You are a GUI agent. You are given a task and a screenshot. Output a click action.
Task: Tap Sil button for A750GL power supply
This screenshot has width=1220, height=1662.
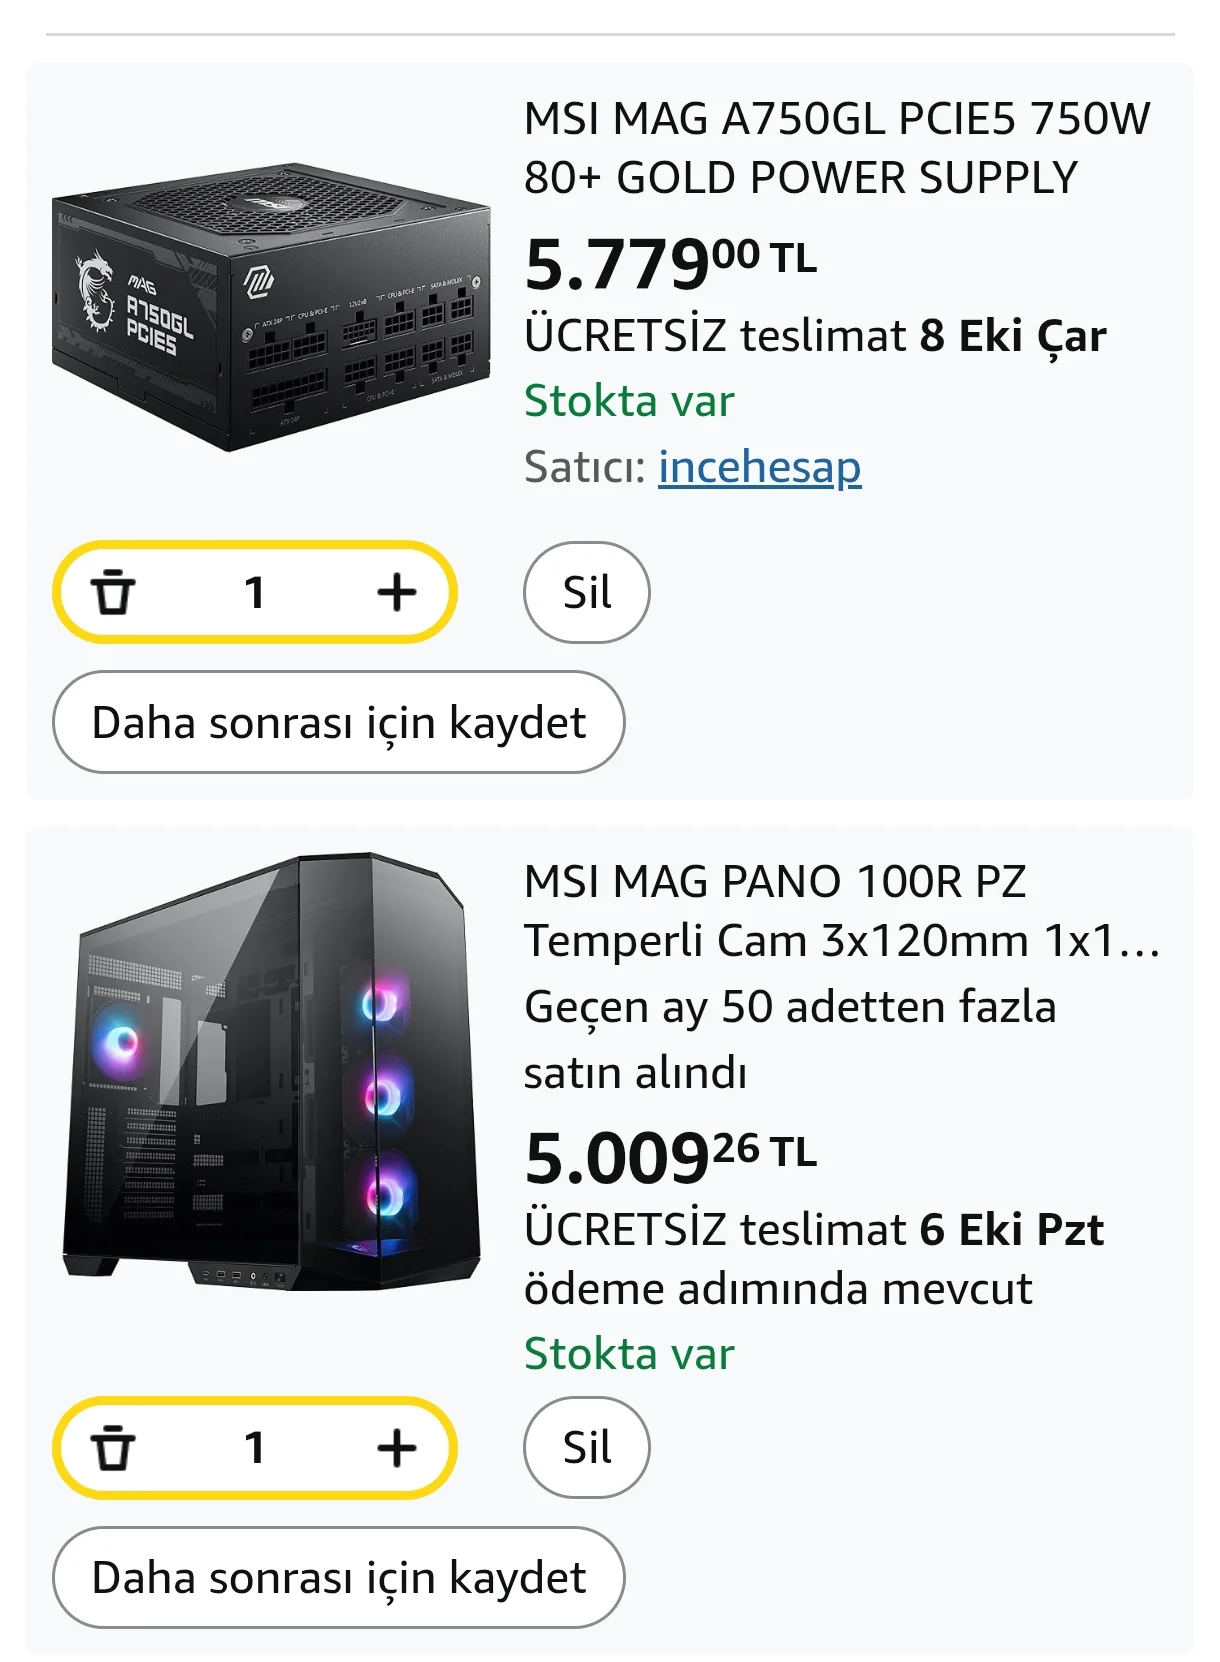(587, 592)
